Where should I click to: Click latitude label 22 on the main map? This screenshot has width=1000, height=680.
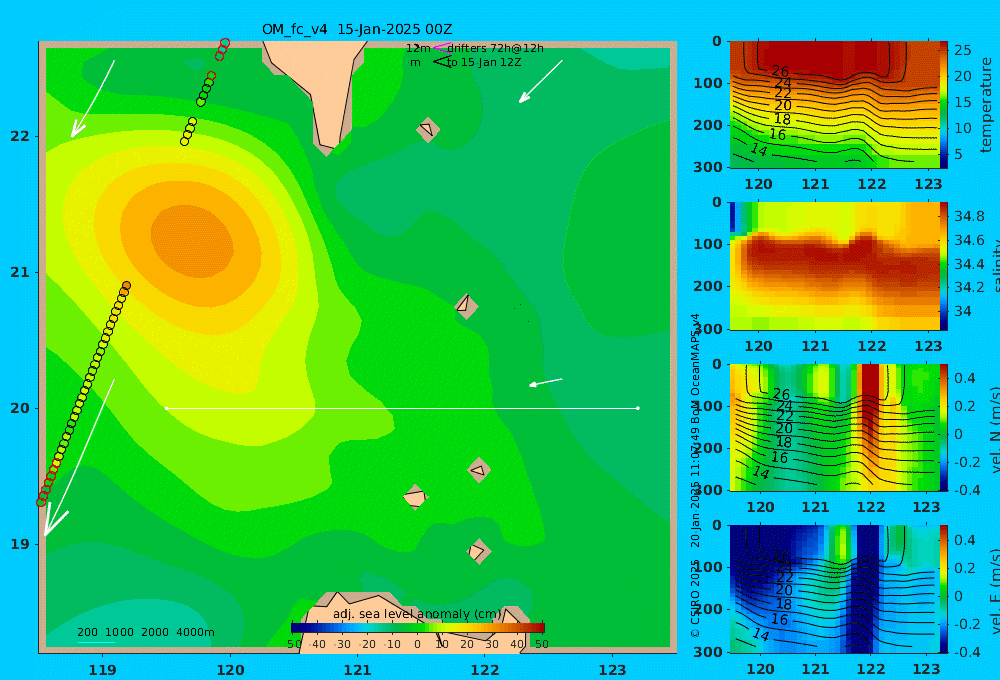20,136
